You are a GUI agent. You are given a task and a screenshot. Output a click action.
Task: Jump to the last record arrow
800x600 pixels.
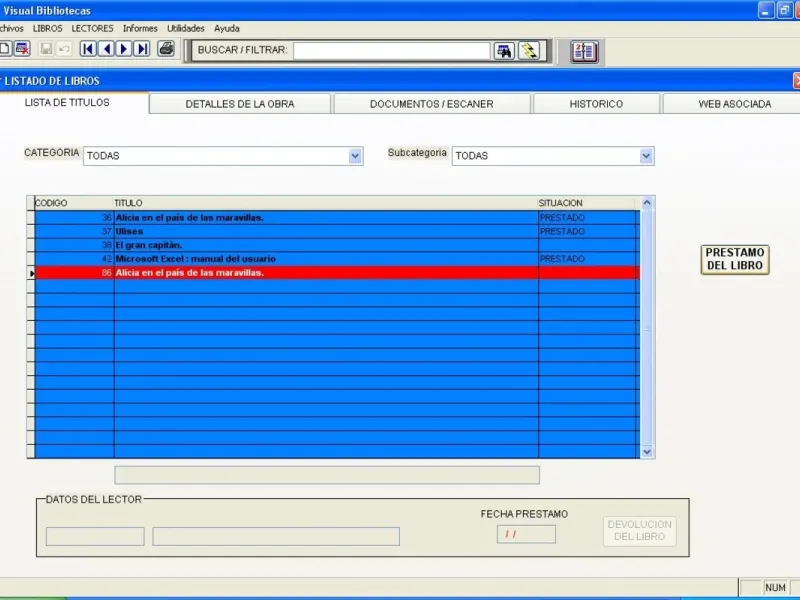[142, 49]
